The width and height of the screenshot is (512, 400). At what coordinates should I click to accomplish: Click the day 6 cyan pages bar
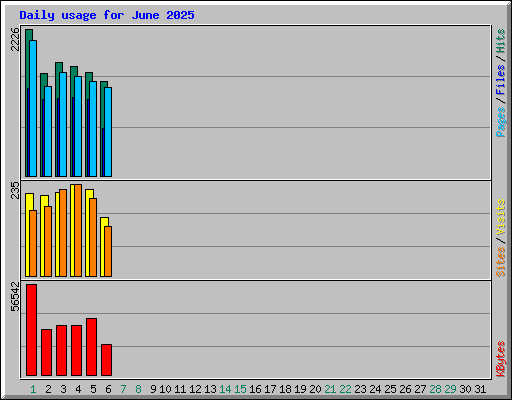tap(108, 132)
